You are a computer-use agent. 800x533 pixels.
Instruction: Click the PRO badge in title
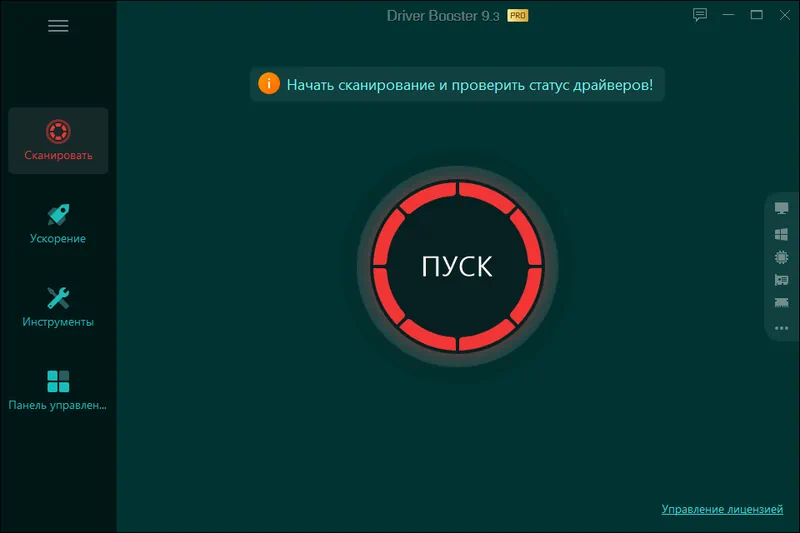(518, 16)
